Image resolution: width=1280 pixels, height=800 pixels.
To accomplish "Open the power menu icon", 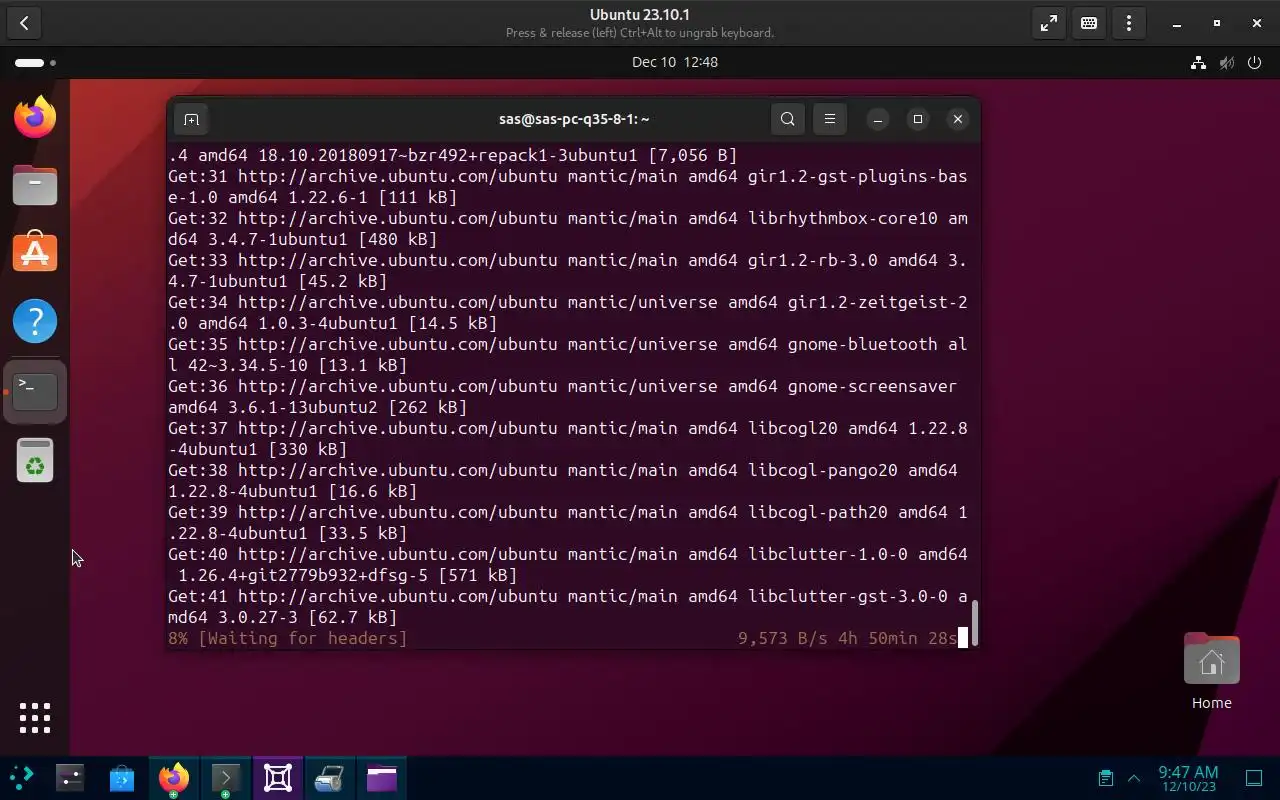I will point(1255,62).
